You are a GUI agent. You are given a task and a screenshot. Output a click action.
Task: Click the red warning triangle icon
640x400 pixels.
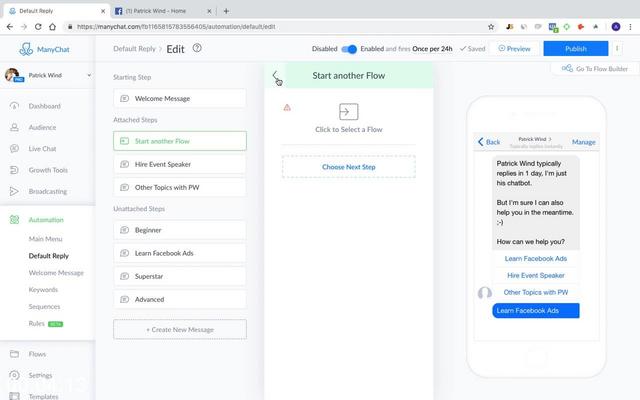tap(287, 108)
